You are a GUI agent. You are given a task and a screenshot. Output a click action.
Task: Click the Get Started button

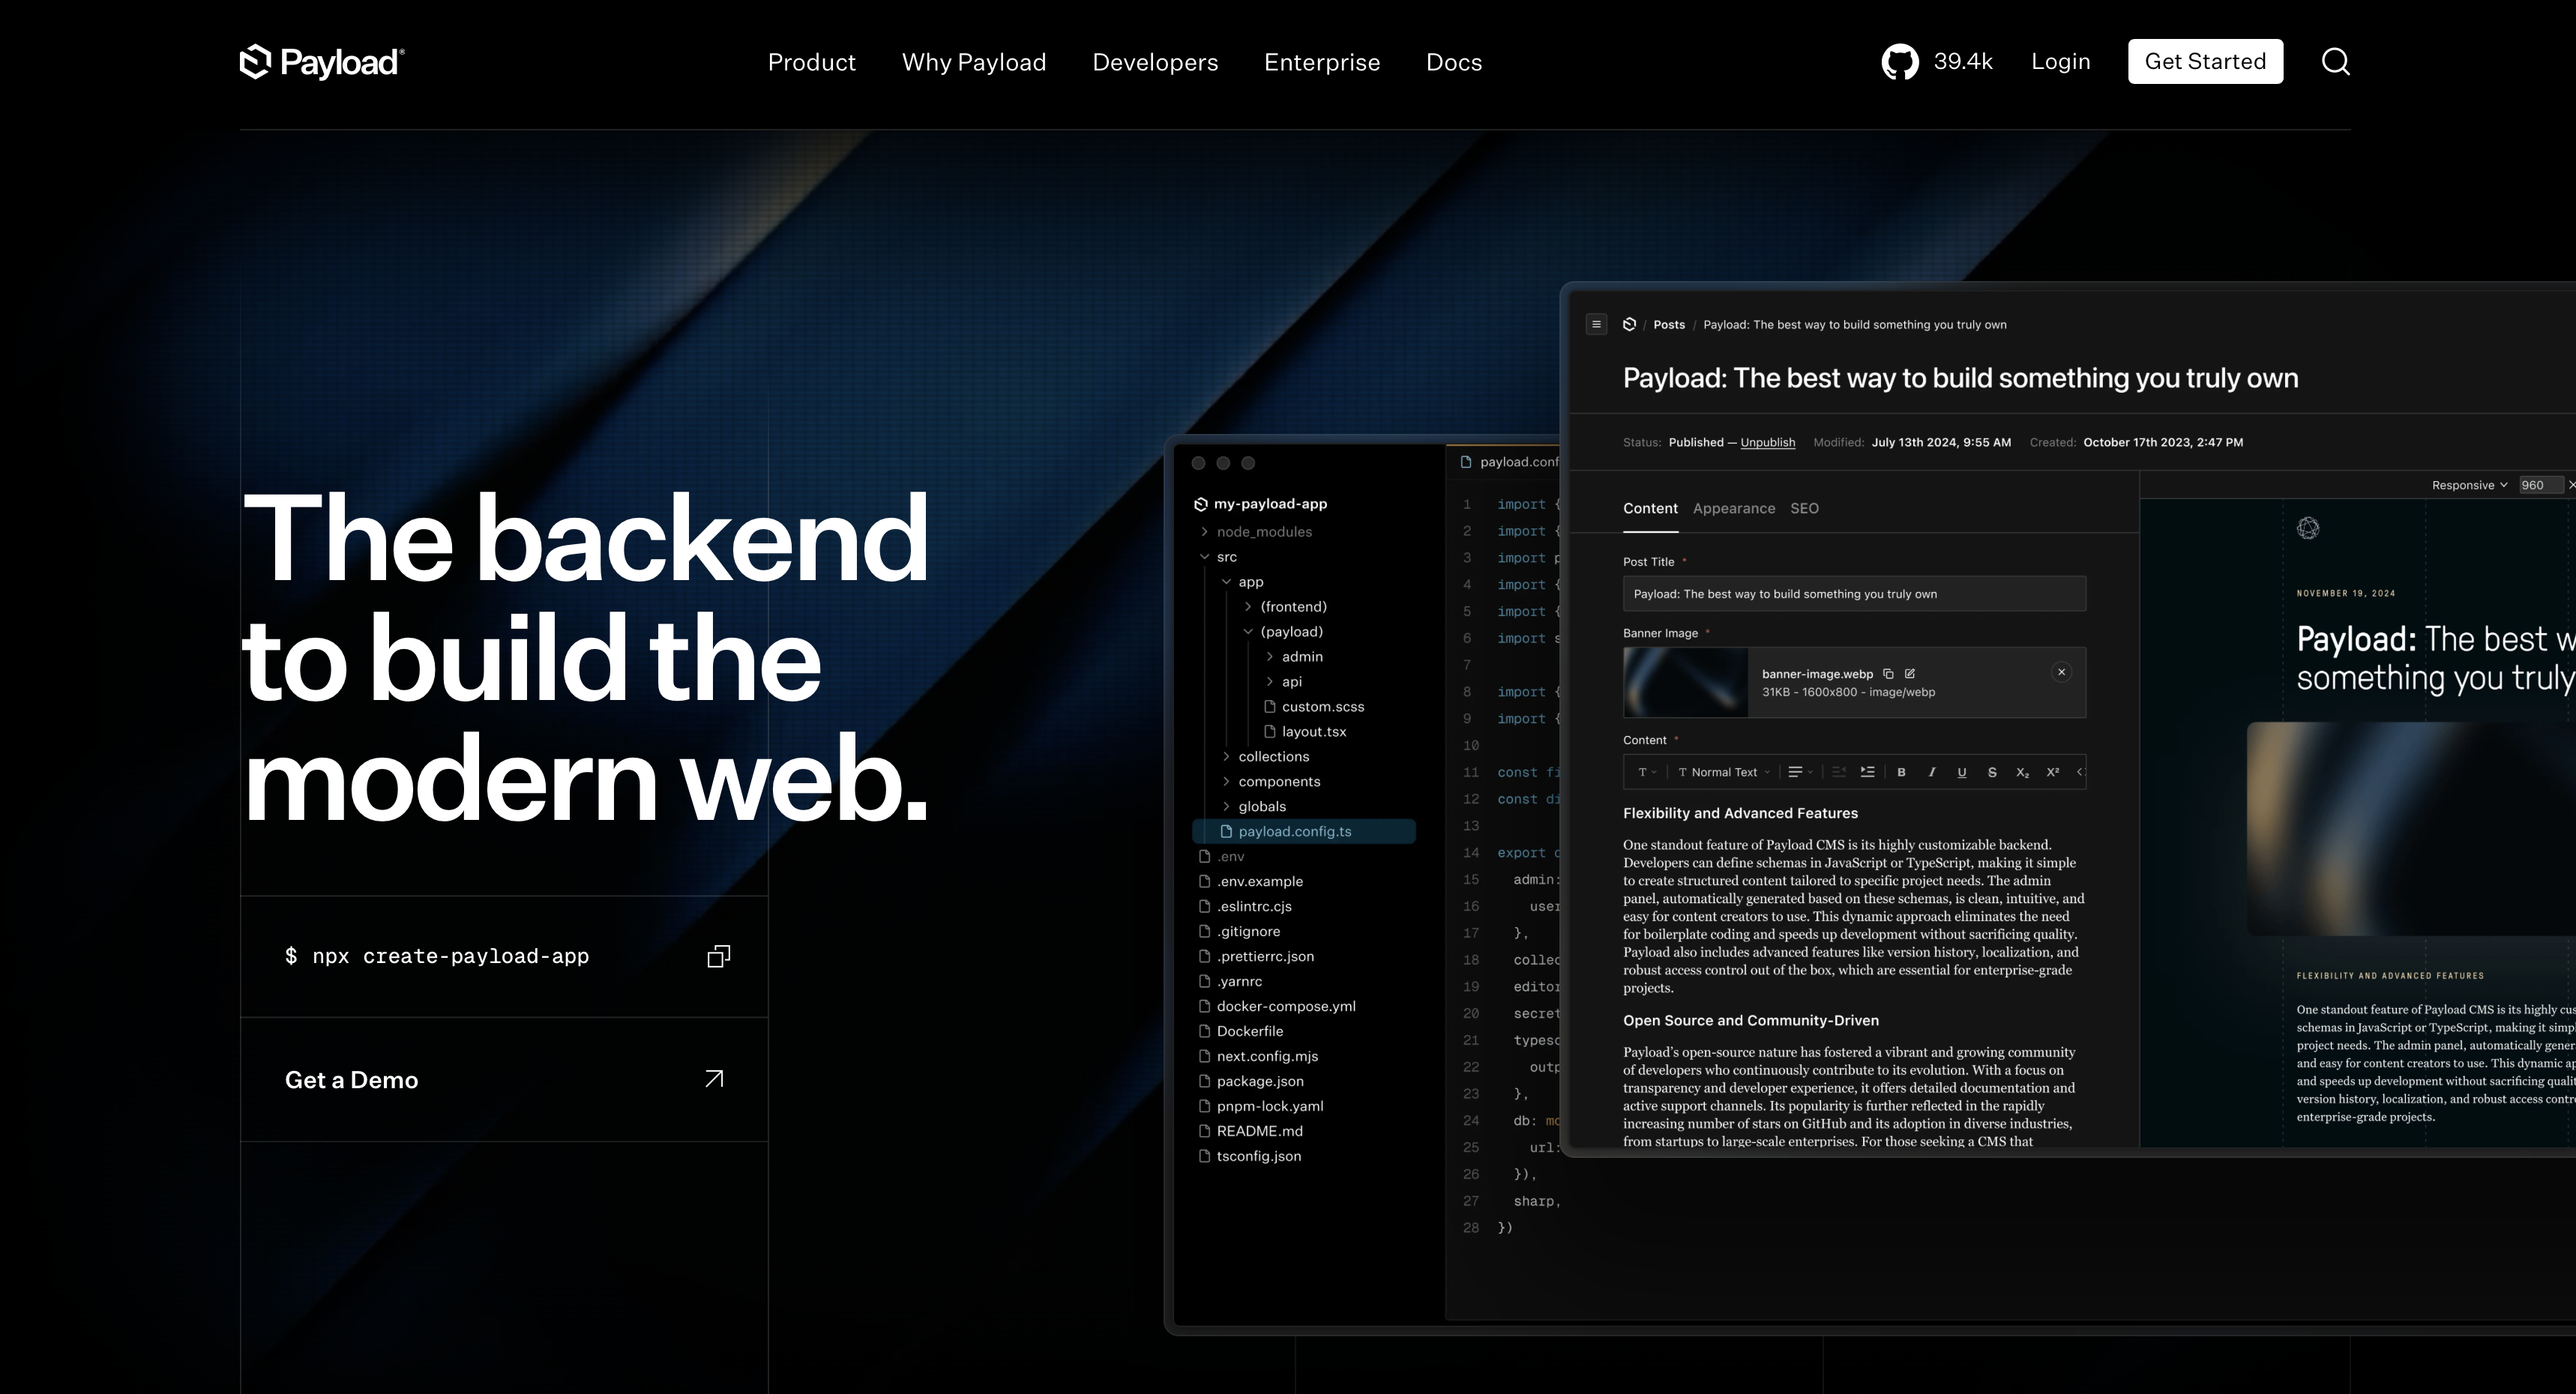[2204, 62]
